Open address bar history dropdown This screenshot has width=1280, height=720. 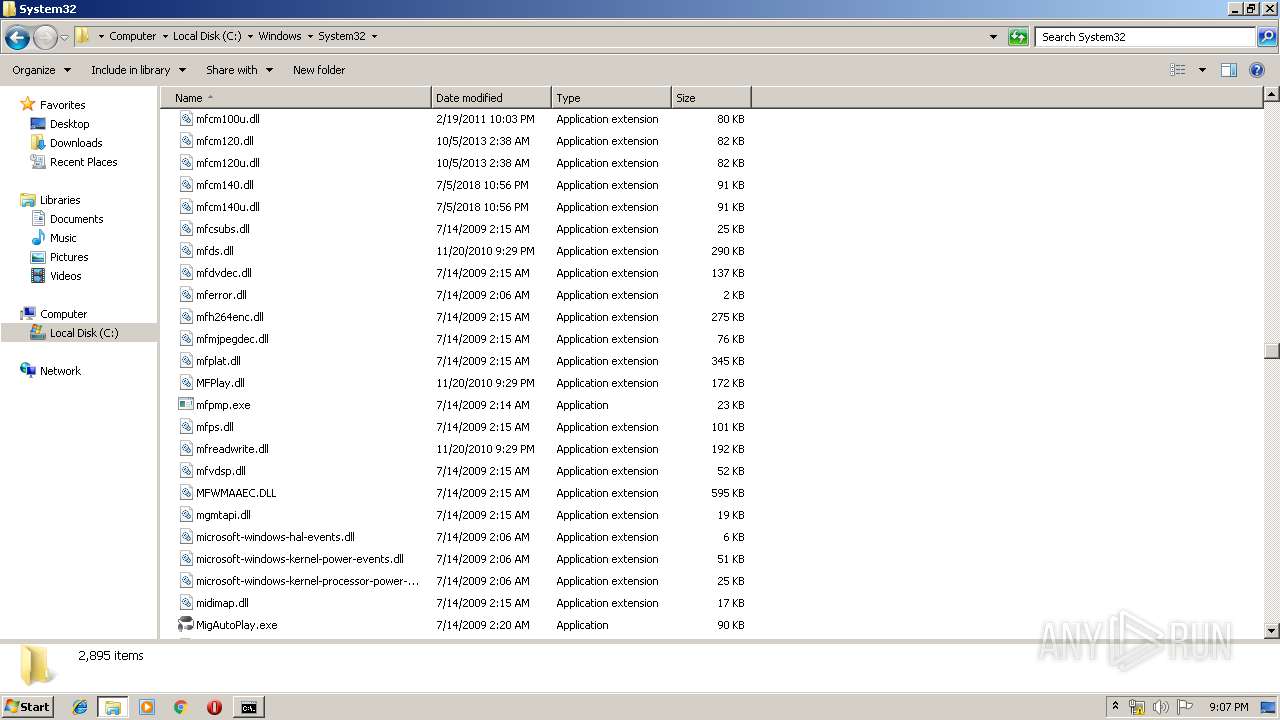(x=993, y=37)
